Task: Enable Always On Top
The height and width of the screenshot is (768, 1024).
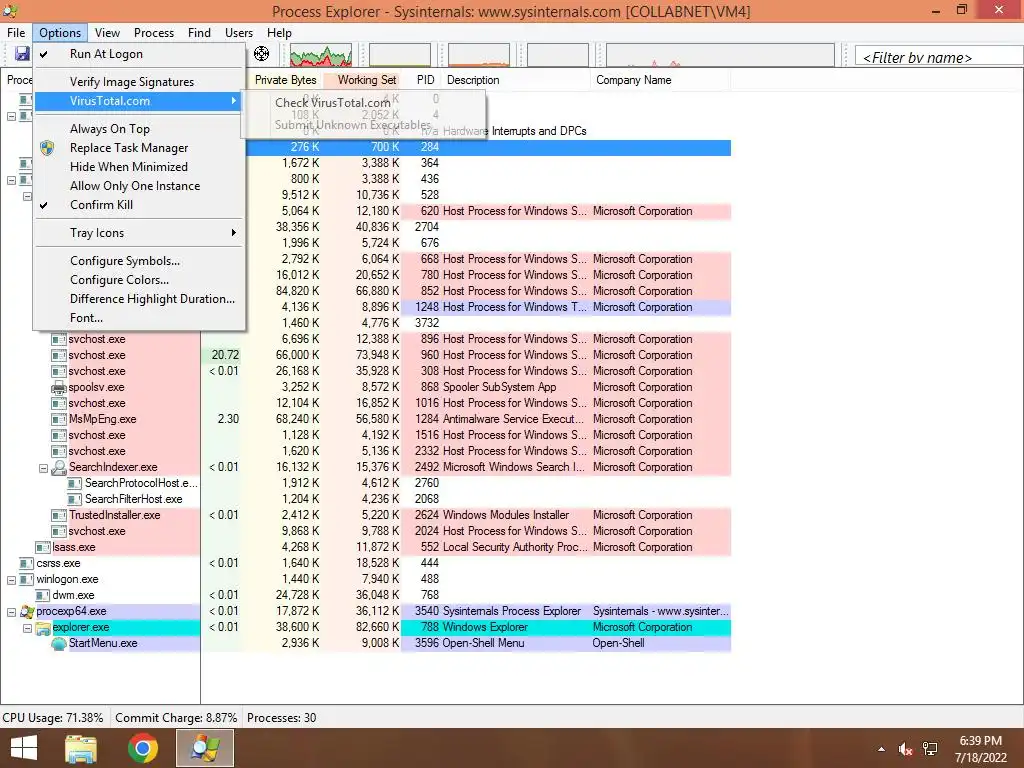Action: (x=138, y=129)
